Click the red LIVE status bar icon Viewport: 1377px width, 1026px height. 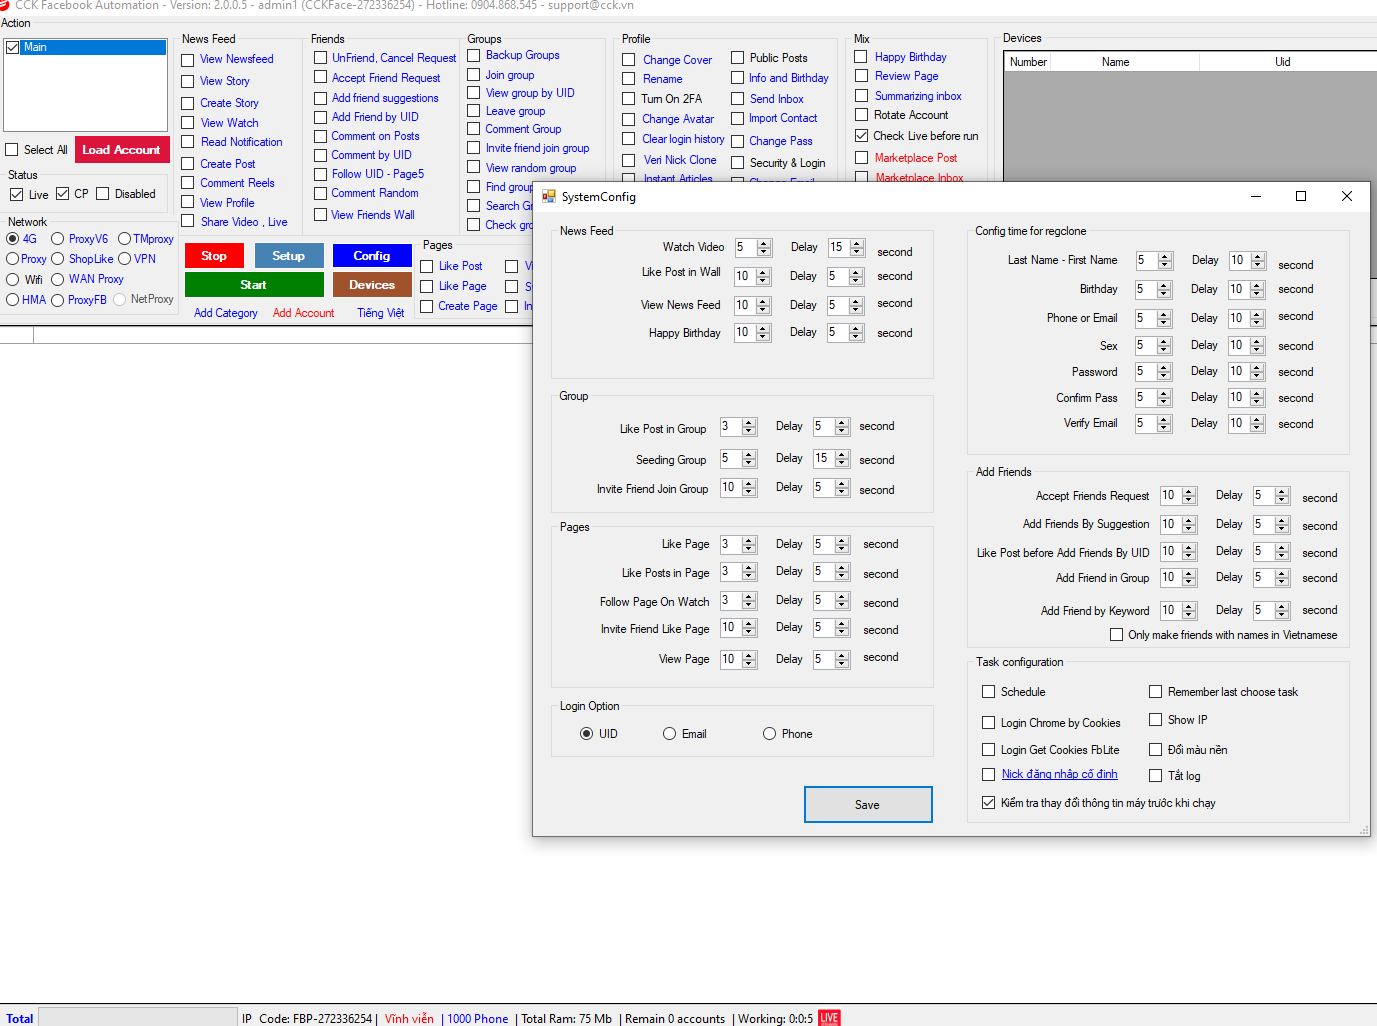coord(829,1018)
